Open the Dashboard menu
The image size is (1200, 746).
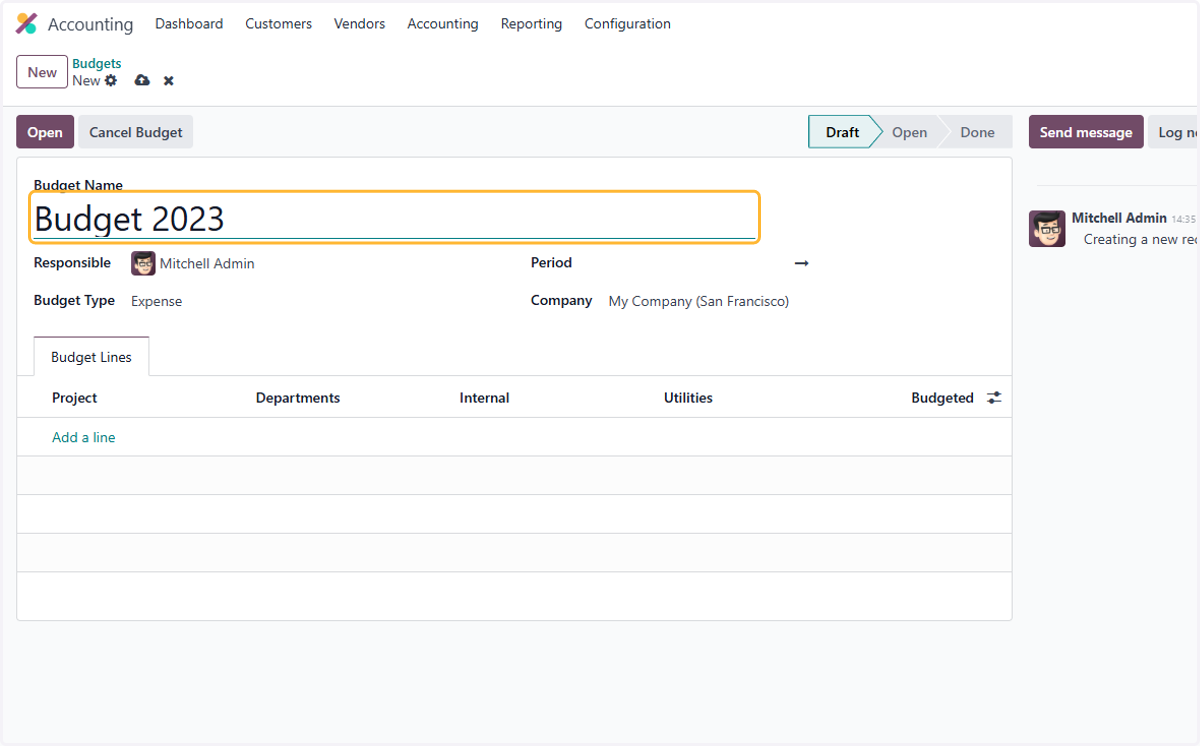point(189,24)
